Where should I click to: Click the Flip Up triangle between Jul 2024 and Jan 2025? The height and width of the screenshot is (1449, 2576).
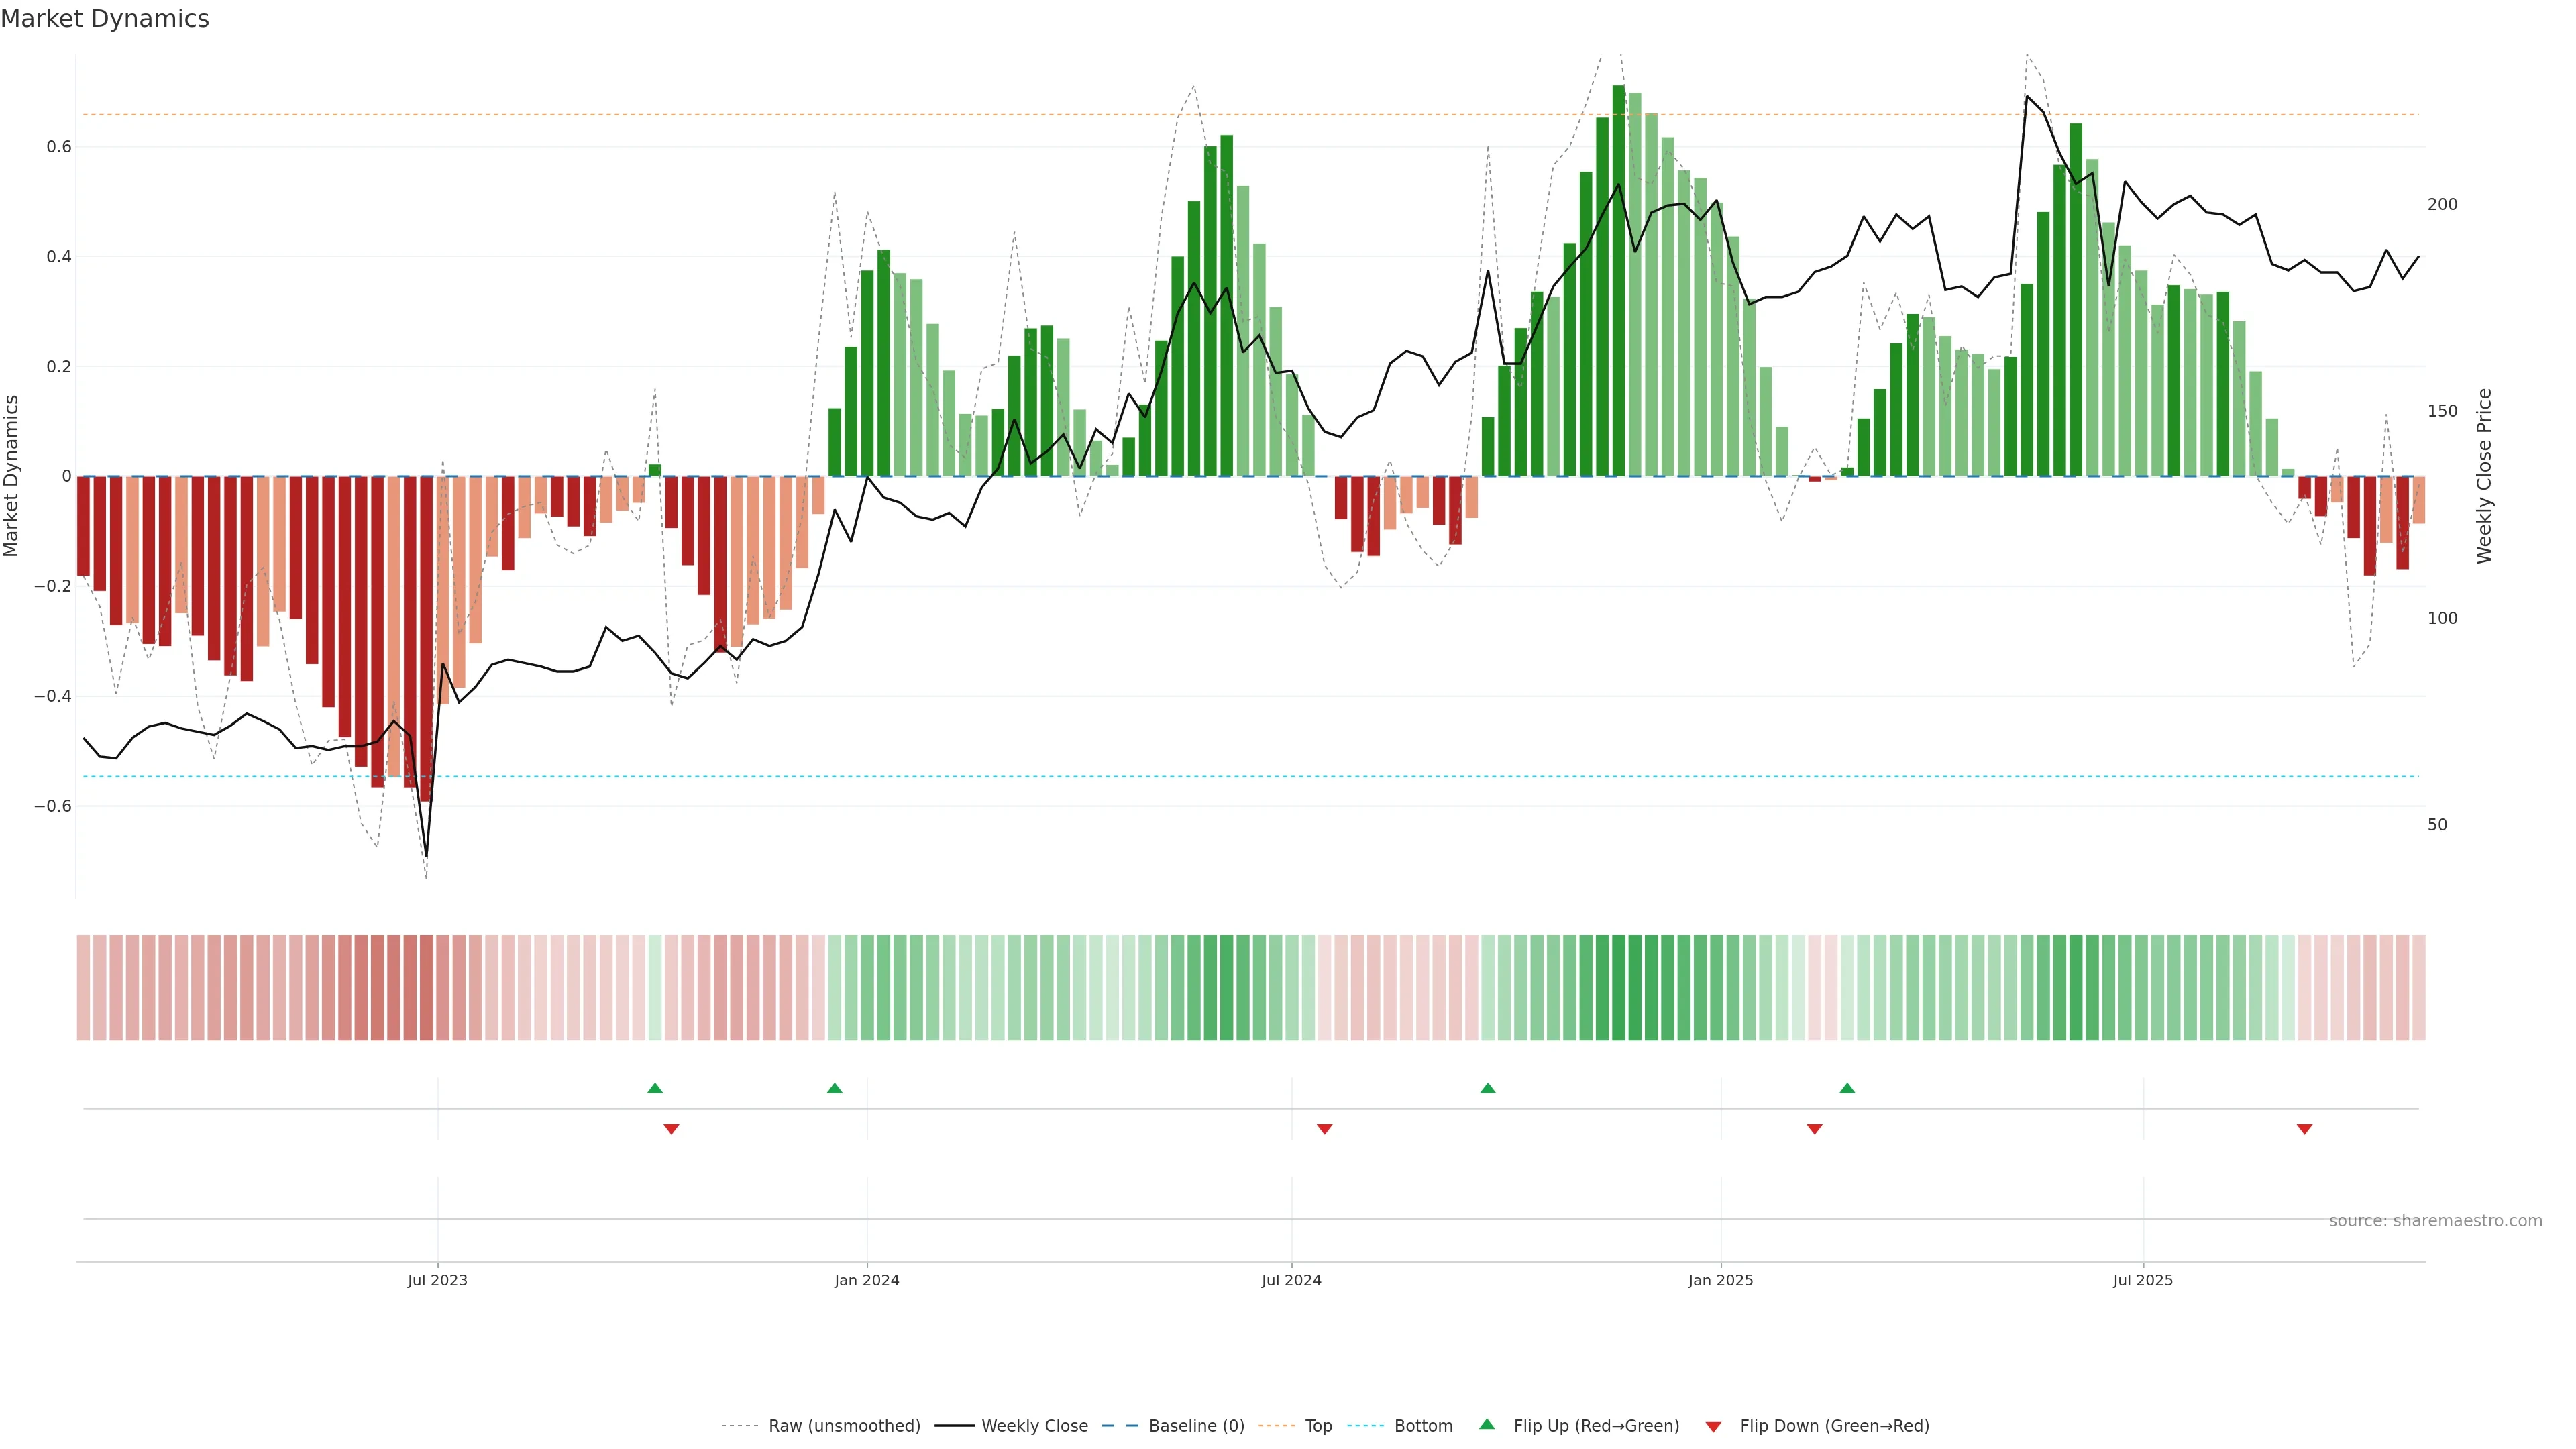point(1488,1088)
